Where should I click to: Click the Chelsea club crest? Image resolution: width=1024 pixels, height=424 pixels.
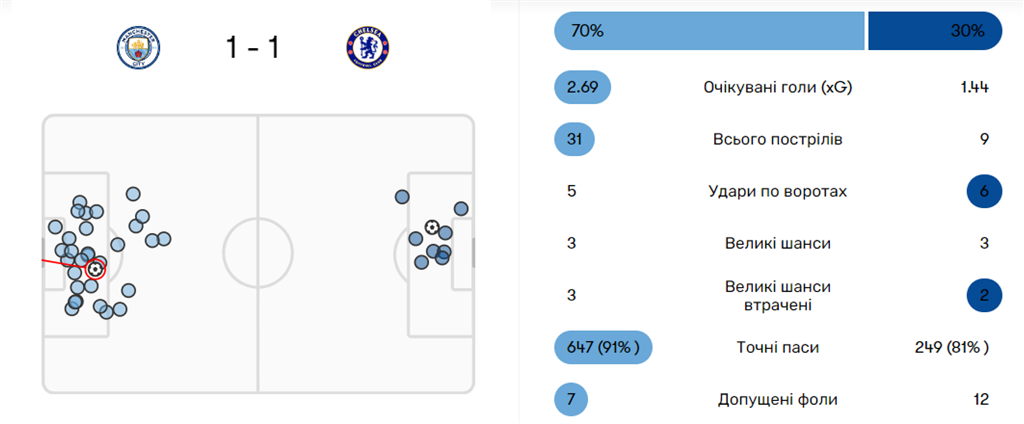pyautogui.click(x=367, y=47)
